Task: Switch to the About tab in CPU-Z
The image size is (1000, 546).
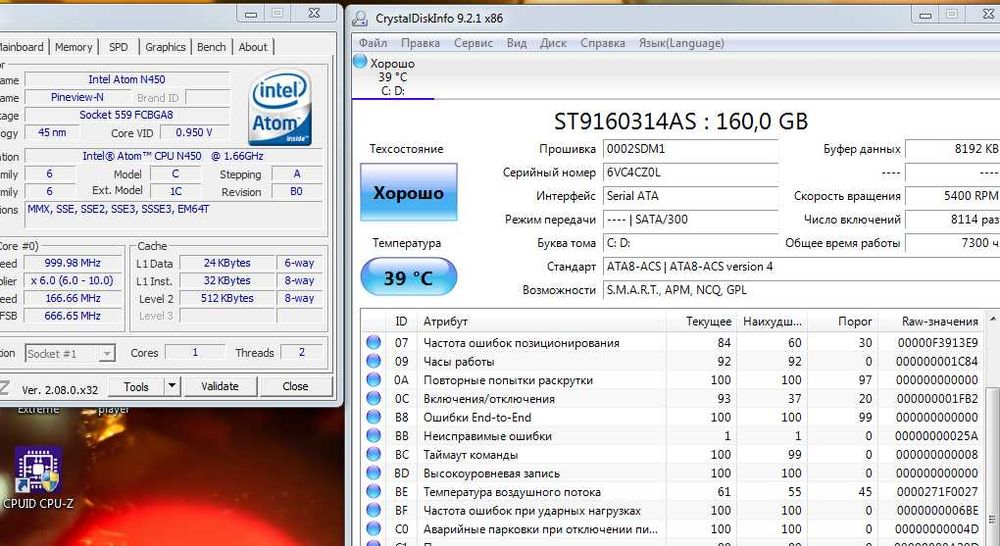Action: click(x=253, y=47)
